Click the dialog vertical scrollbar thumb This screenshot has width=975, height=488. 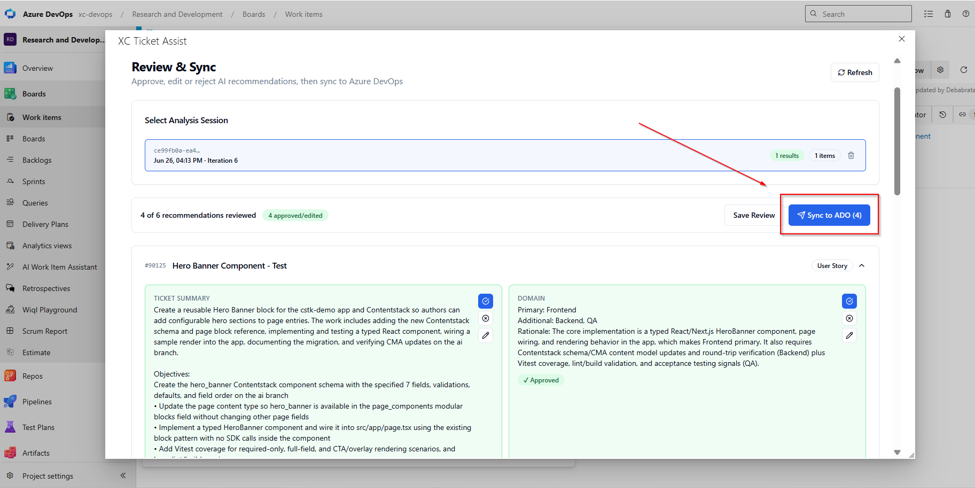(897, 141)
